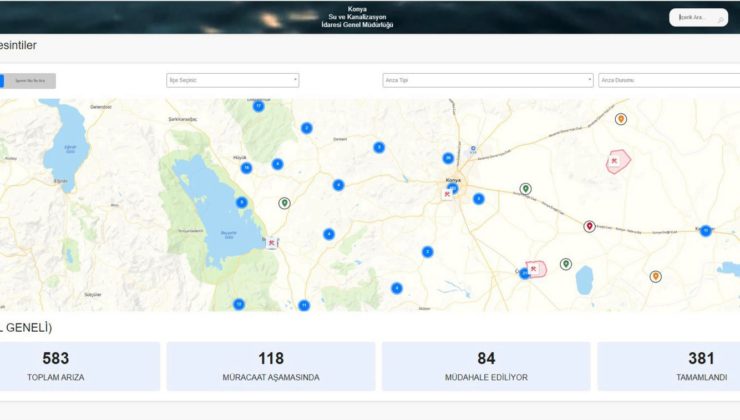Open the green pin east of Beyşehir Lake

(x=284, y=203)
